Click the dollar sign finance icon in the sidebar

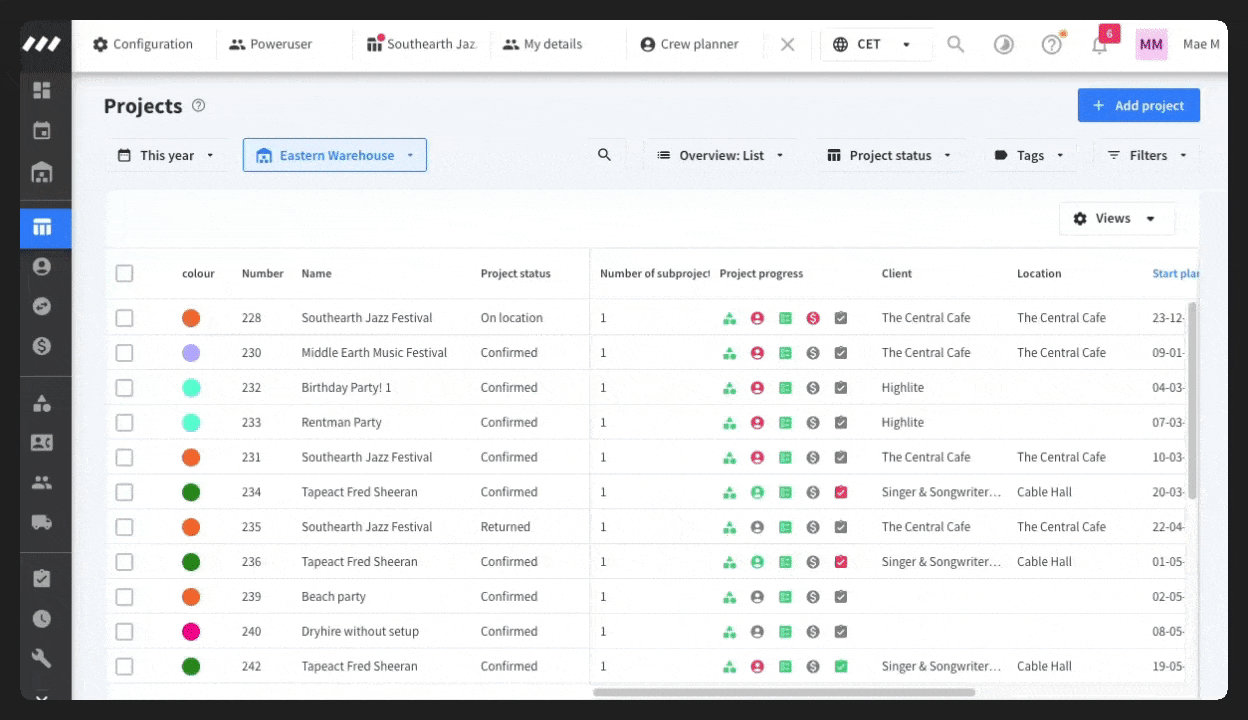coord(42,346)
